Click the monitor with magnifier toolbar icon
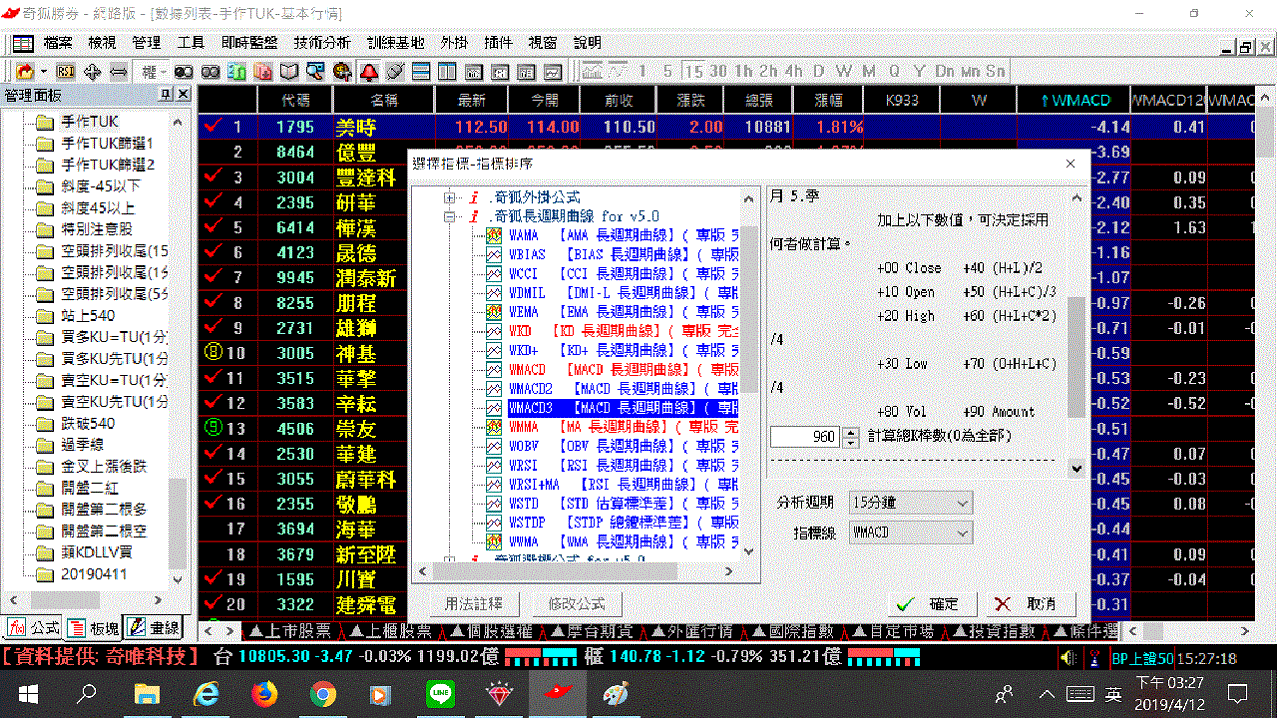This screenshot has height=718, width=1280. [x=316, y=72]
